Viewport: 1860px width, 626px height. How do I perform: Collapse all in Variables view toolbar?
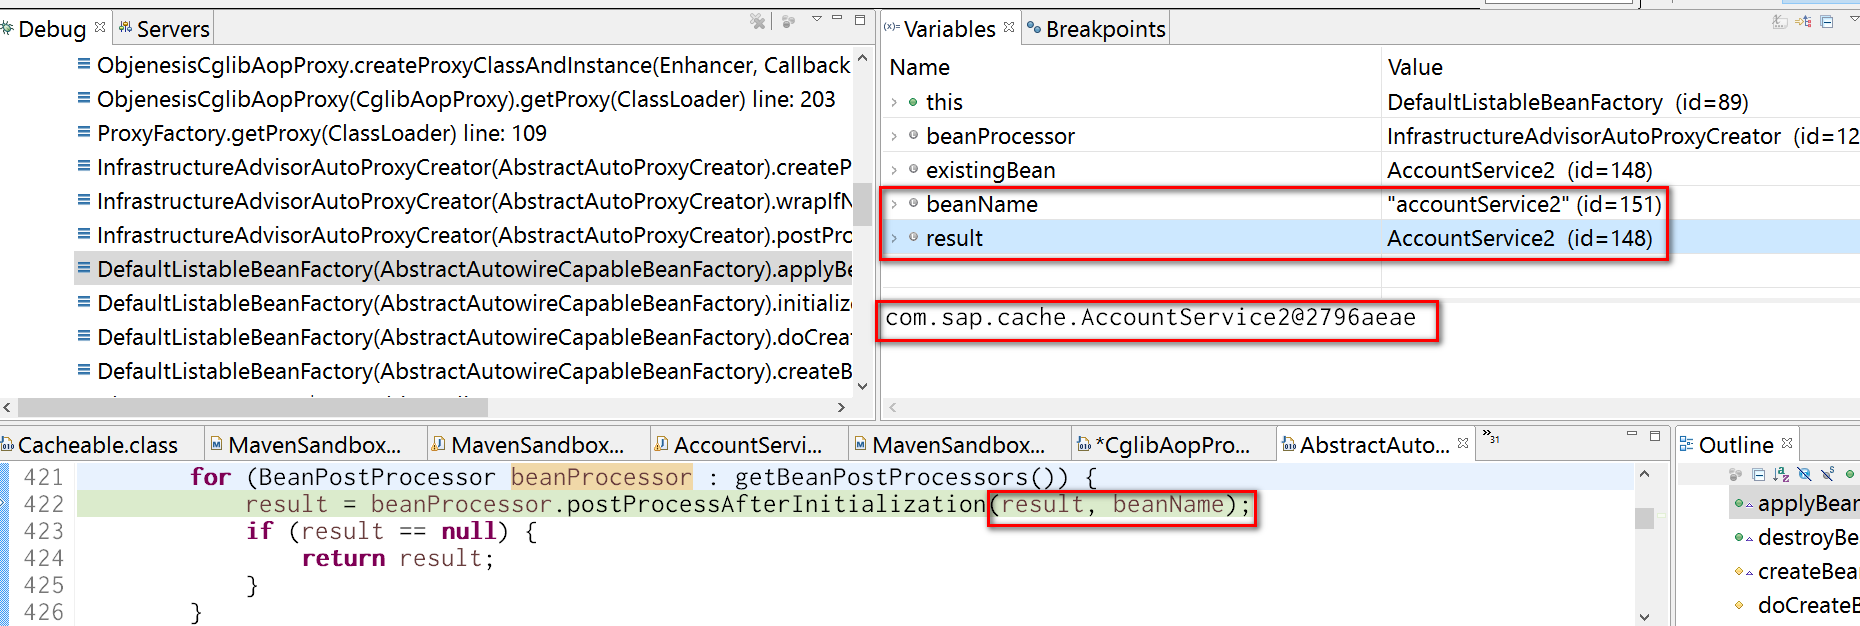[1827, 21]
